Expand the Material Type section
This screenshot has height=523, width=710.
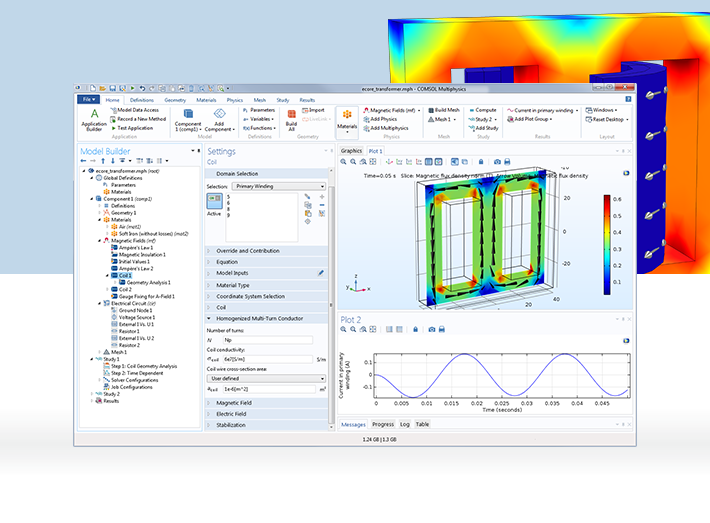(x=267, y=285)
